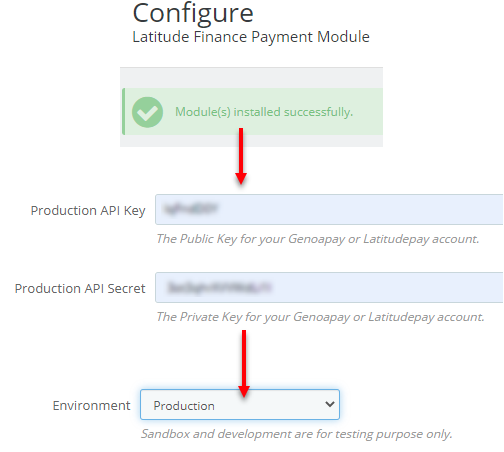
Task: Click the Production API Secret label
Action: [80, 289]
